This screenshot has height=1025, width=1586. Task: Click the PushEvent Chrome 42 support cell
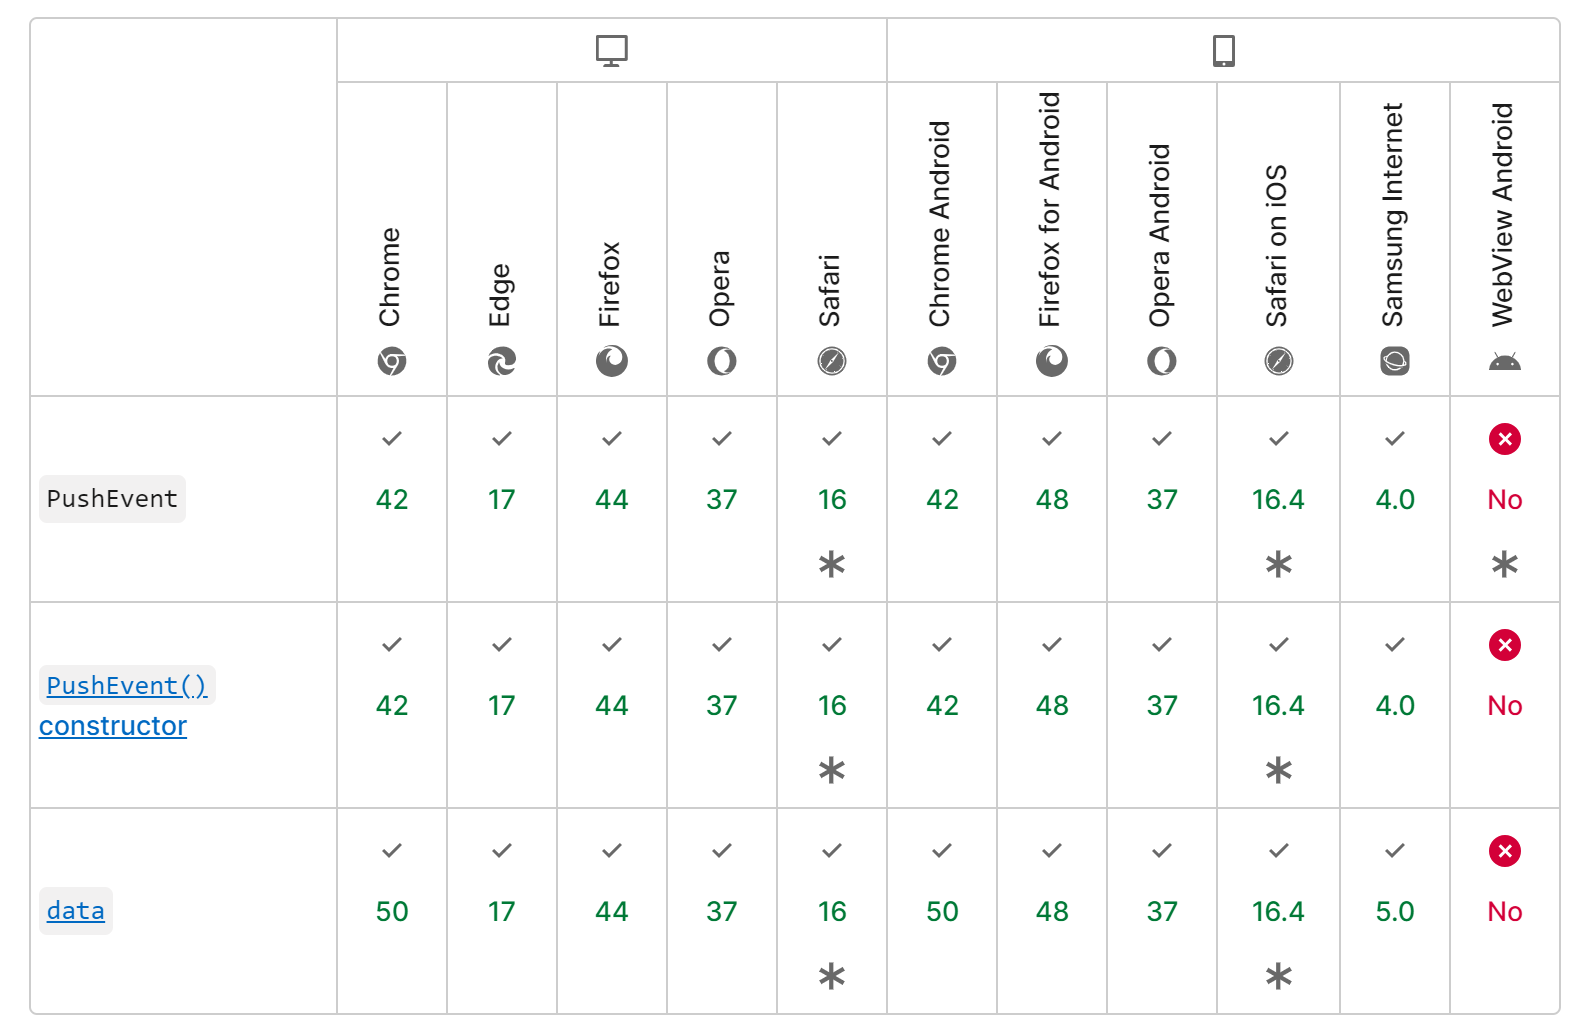pos(392,499)
